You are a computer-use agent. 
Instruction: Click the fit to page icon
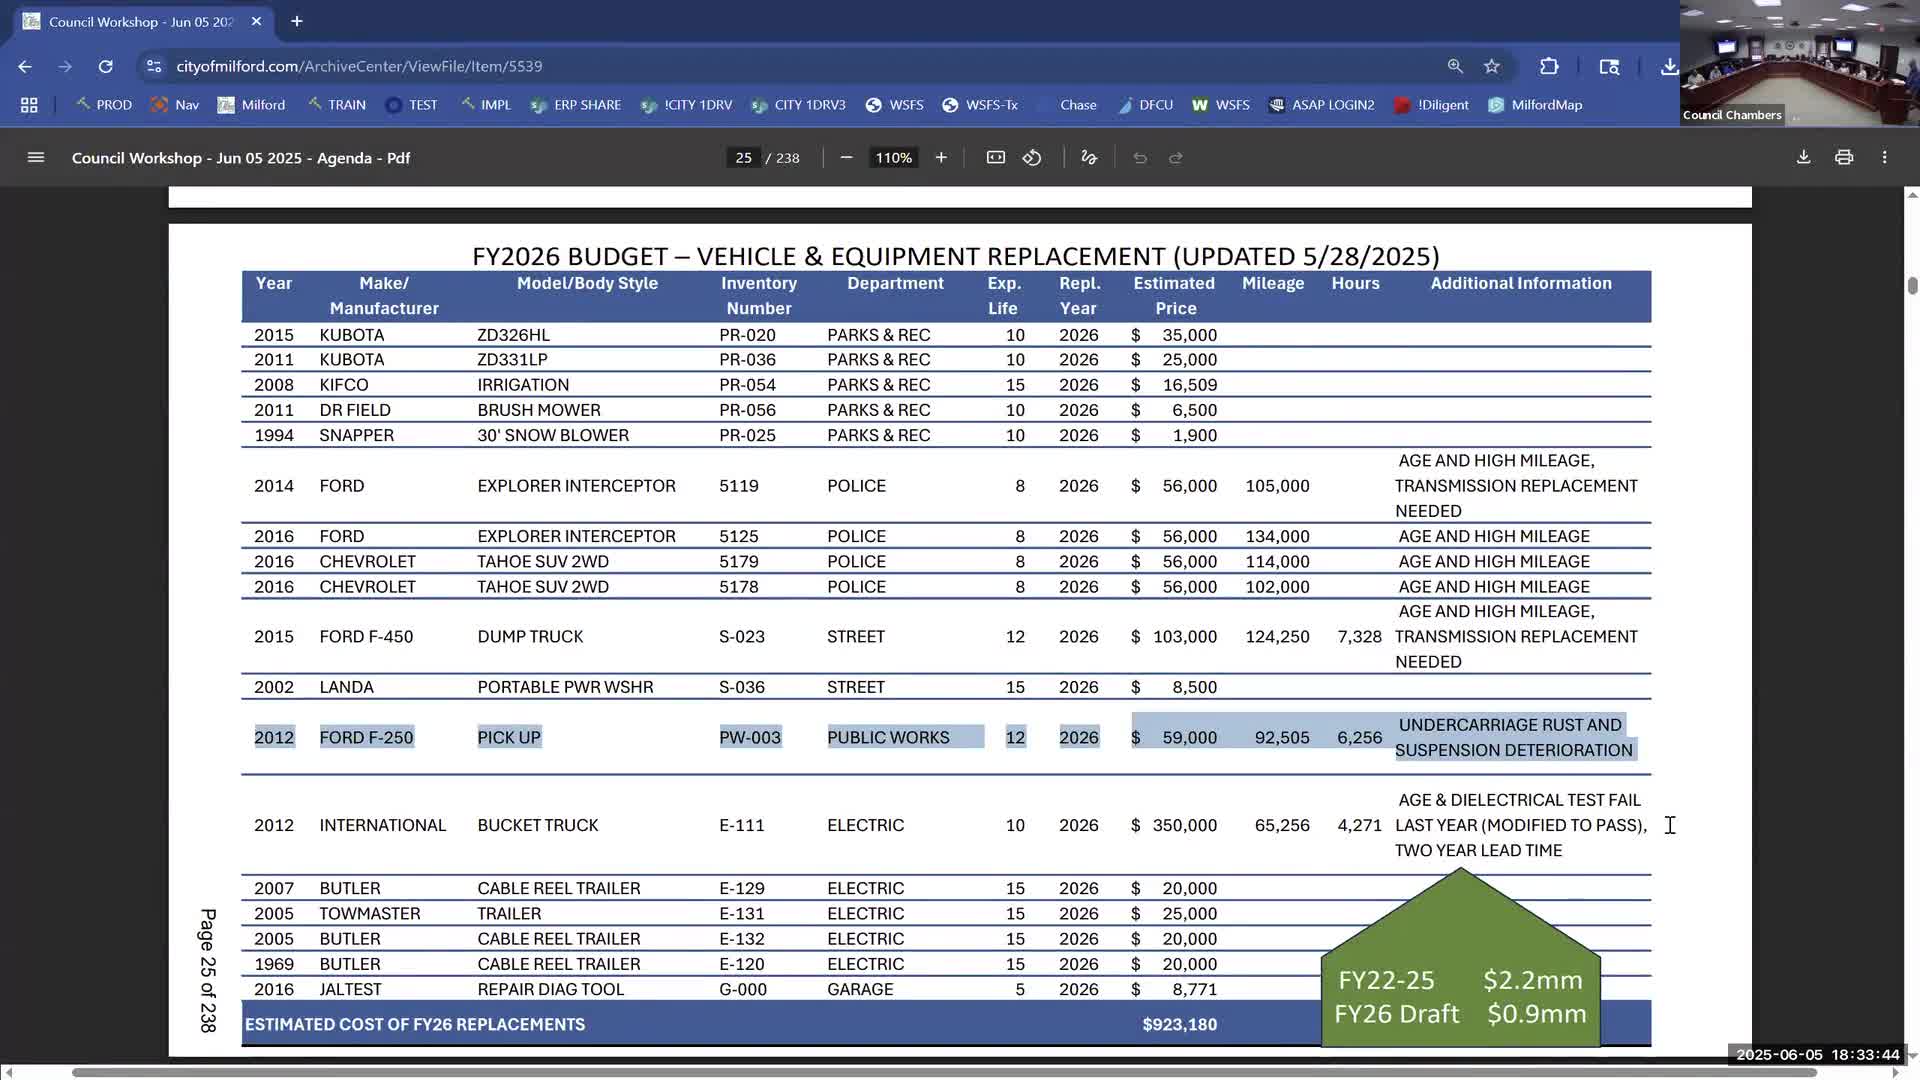[995, 158]
